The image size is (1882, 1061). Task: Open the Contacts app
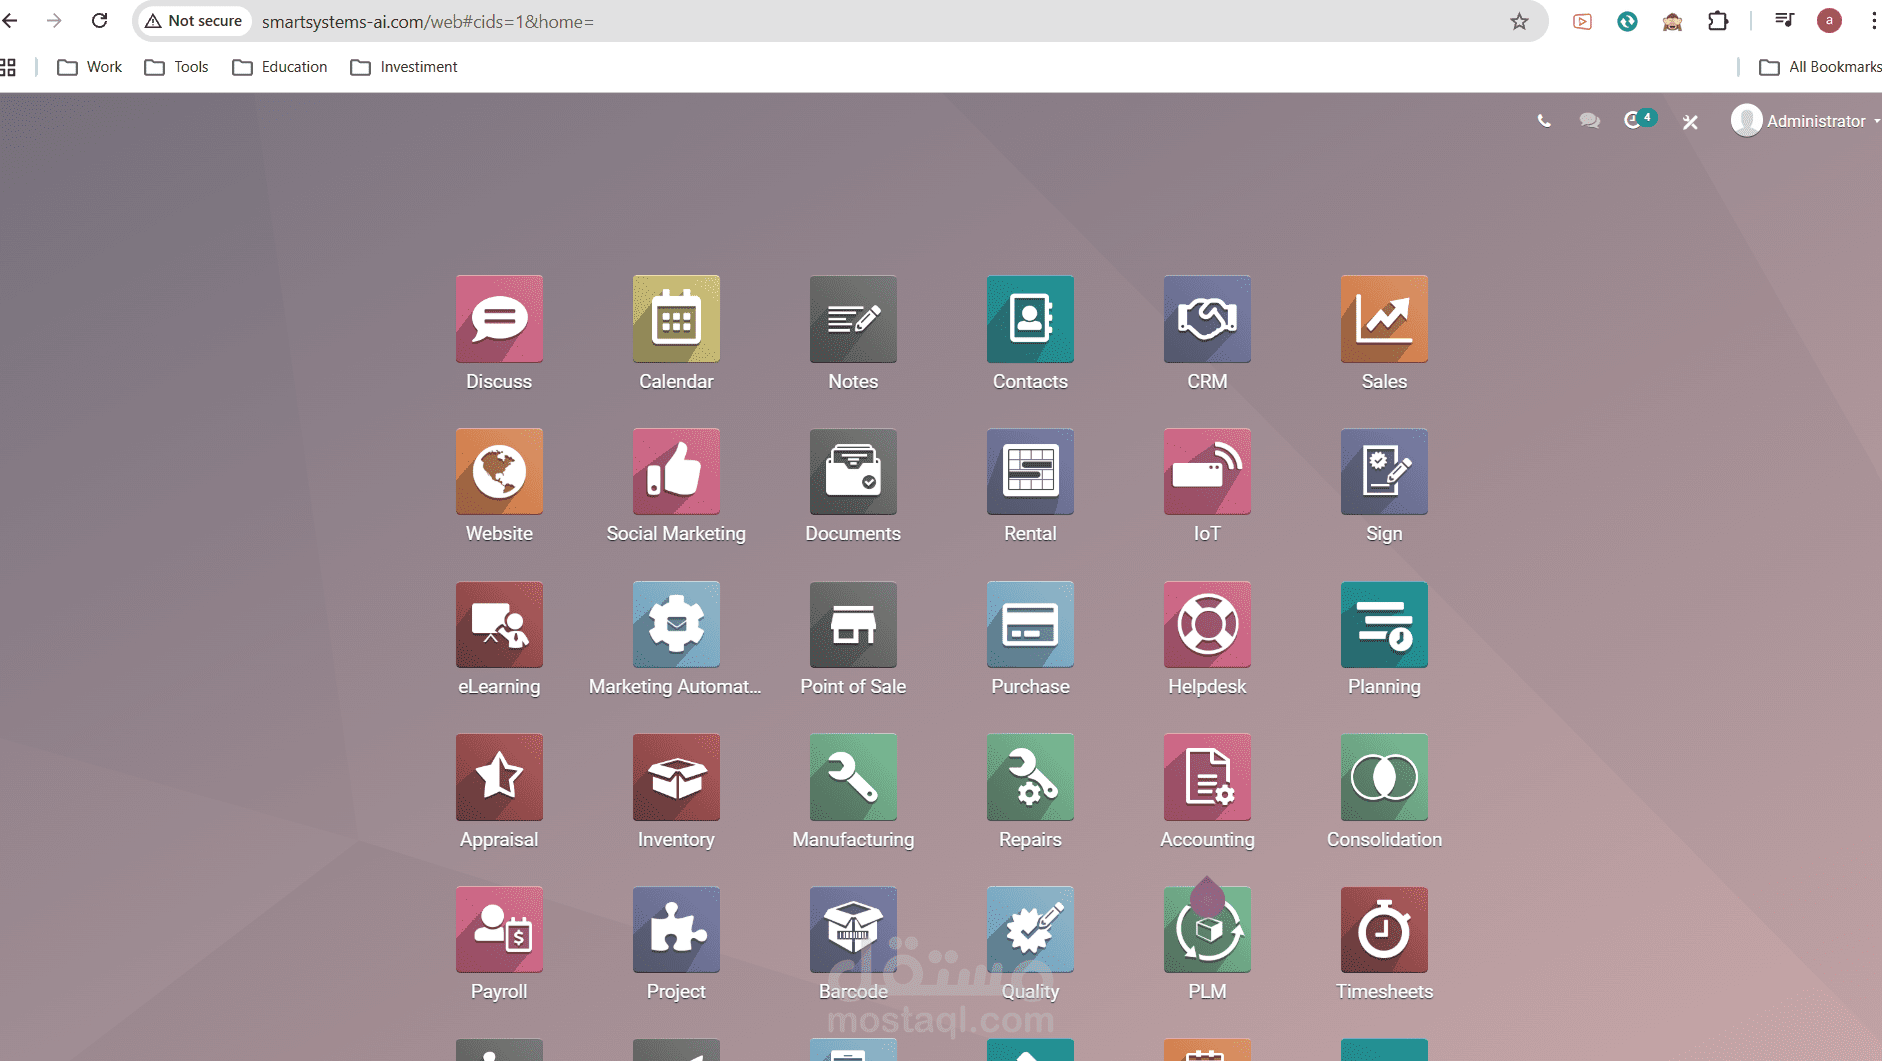(x=1030, y=319)
